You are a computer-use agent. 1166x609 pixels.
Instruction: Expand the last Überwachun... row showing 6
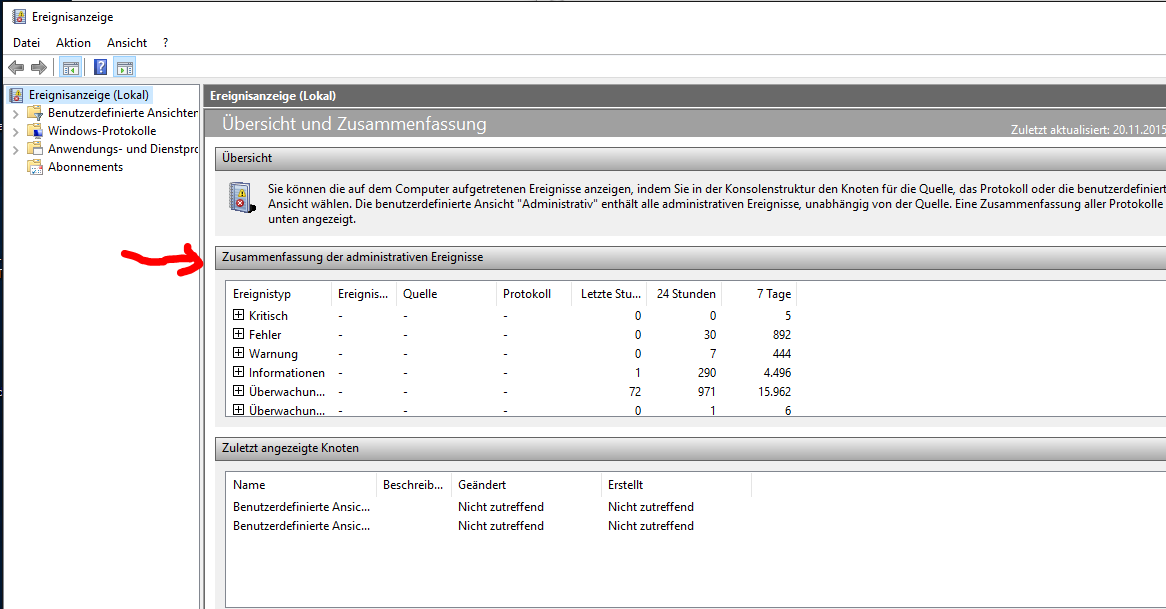coord(238,410)
